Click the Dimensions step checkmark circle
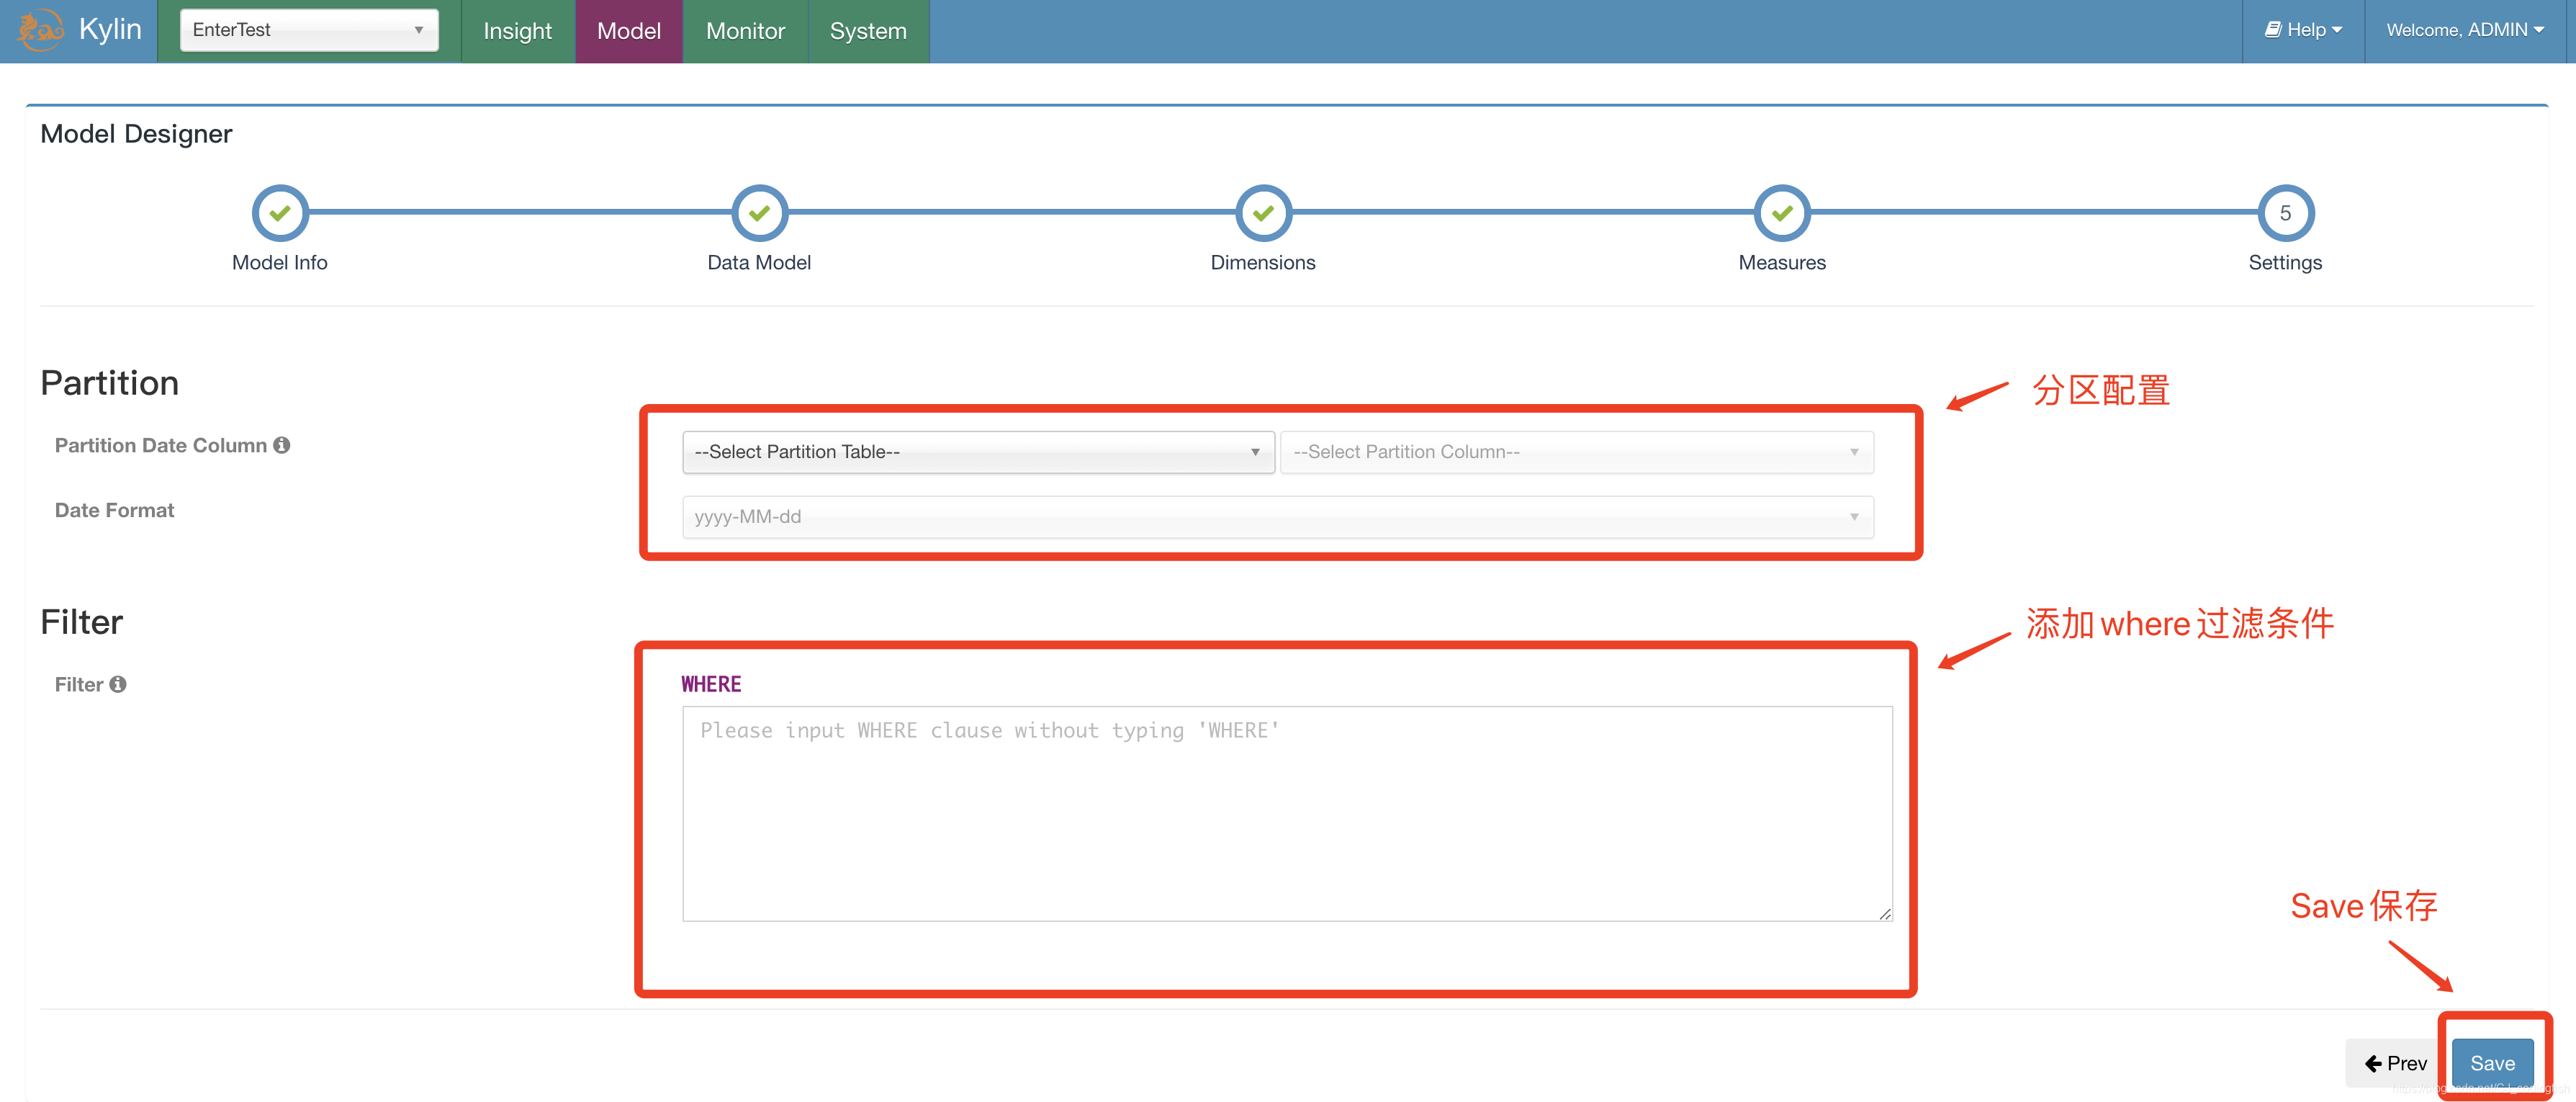2576x1102 pixels. pyautogui.click(x=1263, y=213)
